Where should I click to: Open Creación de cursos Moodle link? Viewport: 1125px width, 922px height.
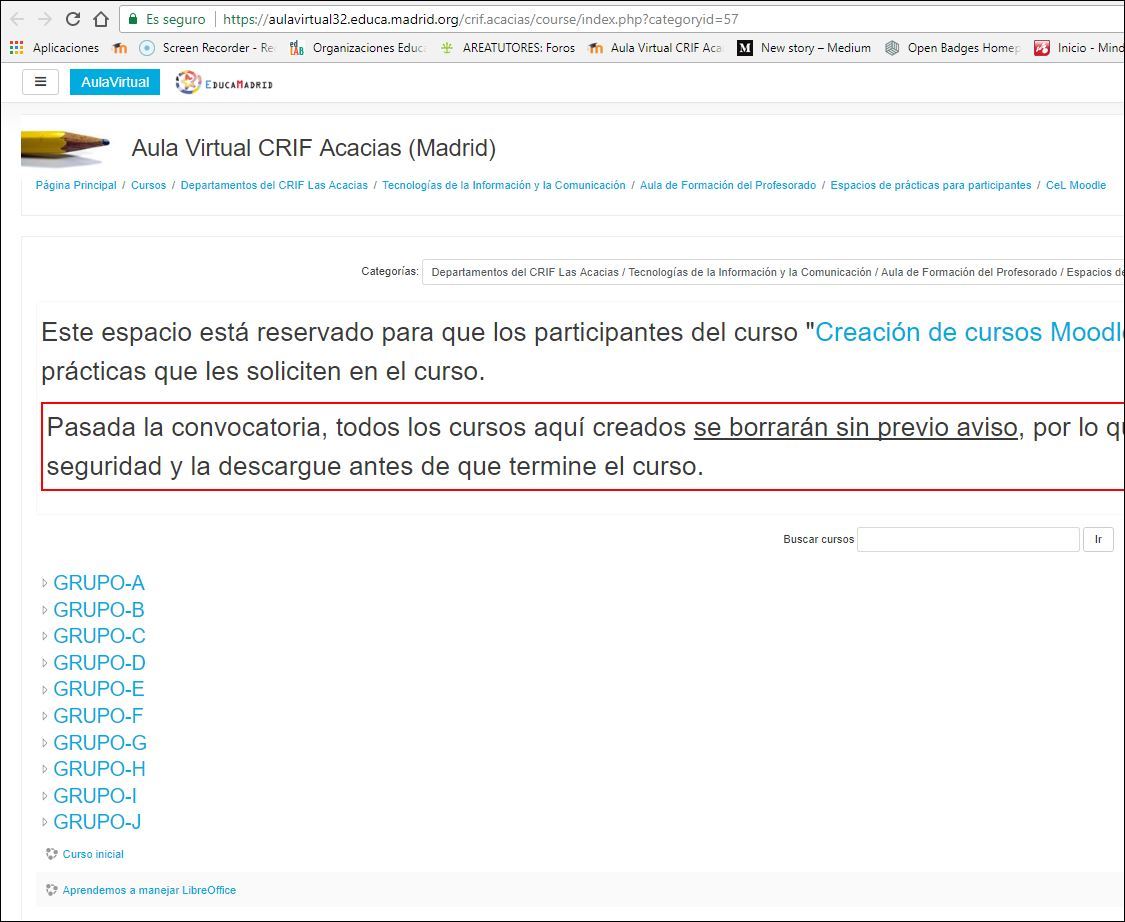[x=969, y=332]
